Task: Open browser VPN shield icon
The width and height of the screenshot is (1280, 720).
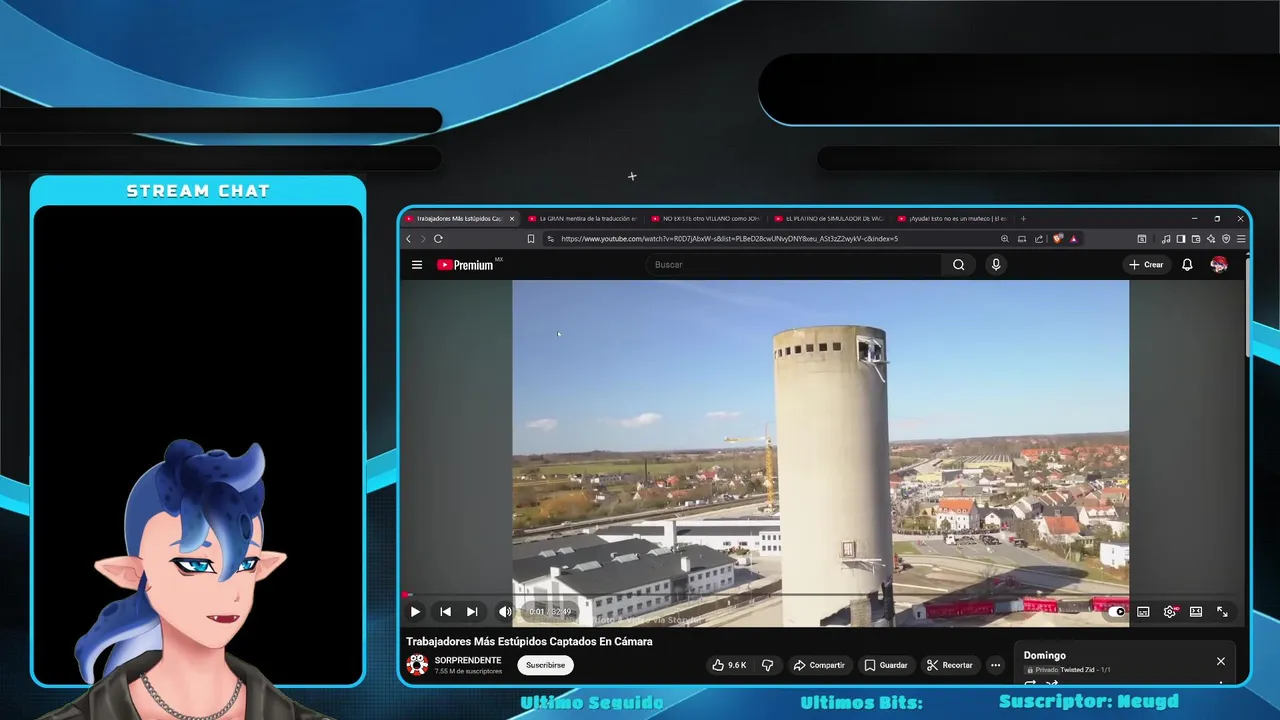Action: tap(1226, 239)
